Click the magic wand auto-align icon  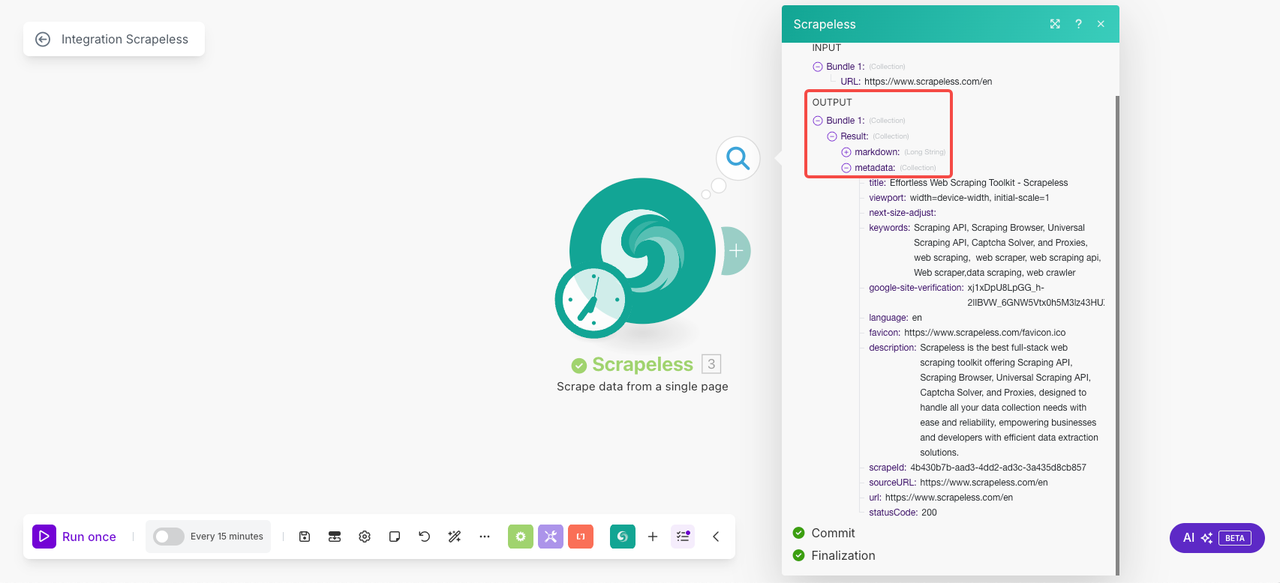tap(454, 537)
